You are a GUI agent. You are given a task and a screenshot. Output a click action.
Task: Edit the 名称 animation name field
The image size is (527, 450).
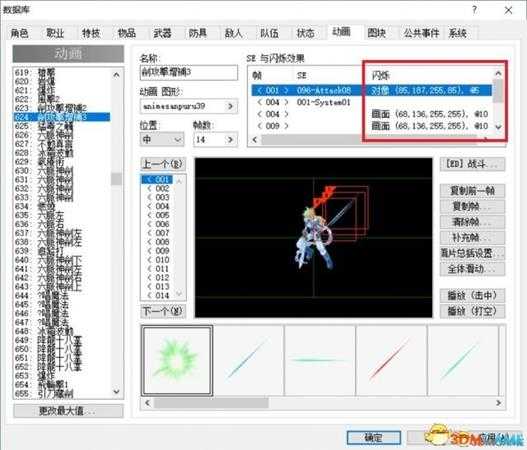coord(189,72)
